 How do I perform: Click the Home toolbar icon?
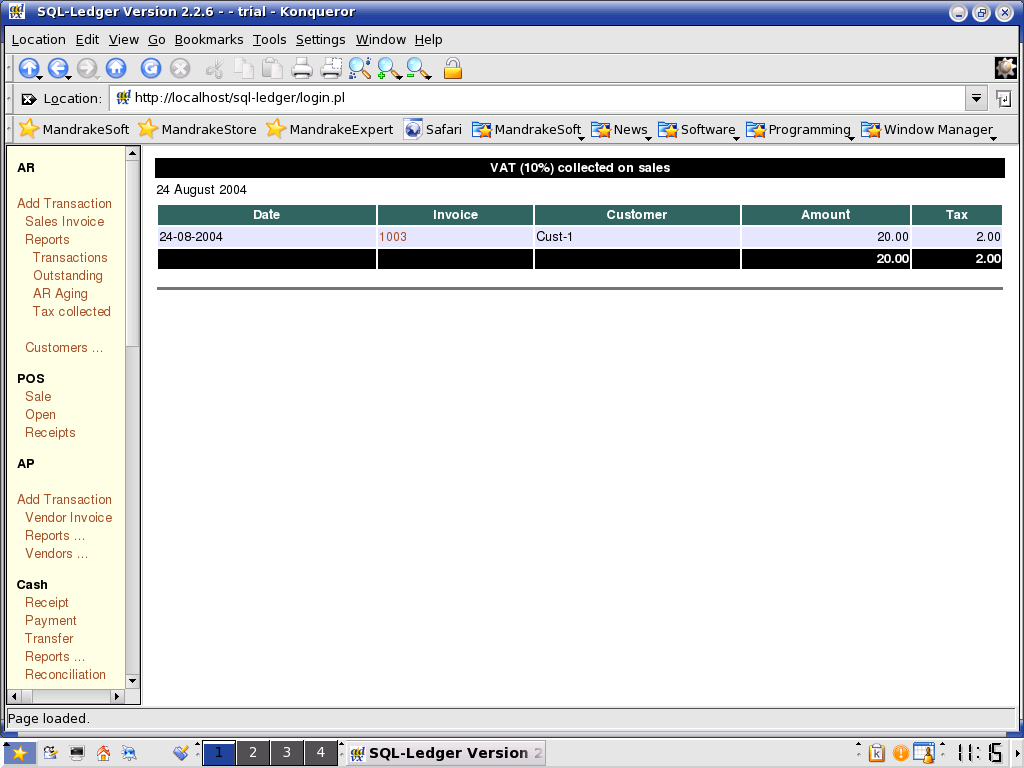[x=116, y=68]
